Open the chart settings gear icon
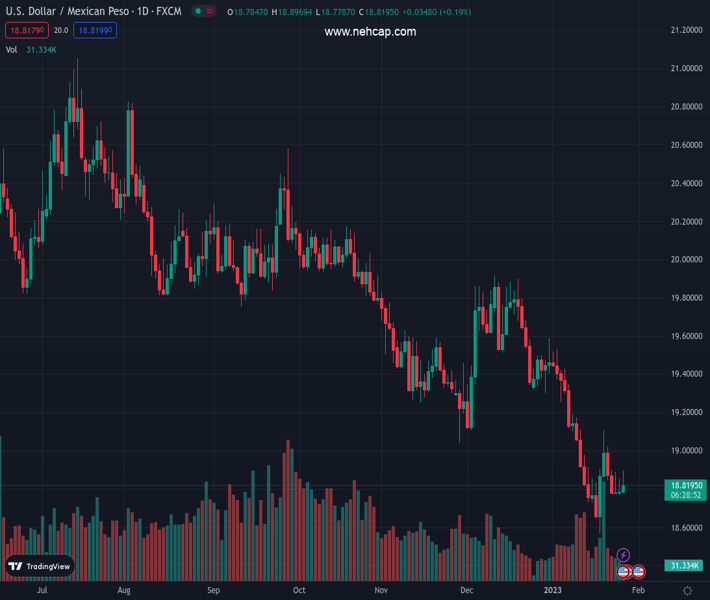Image resolution: width=710 pixels, height=600 pixels. [x=687, y=591]
